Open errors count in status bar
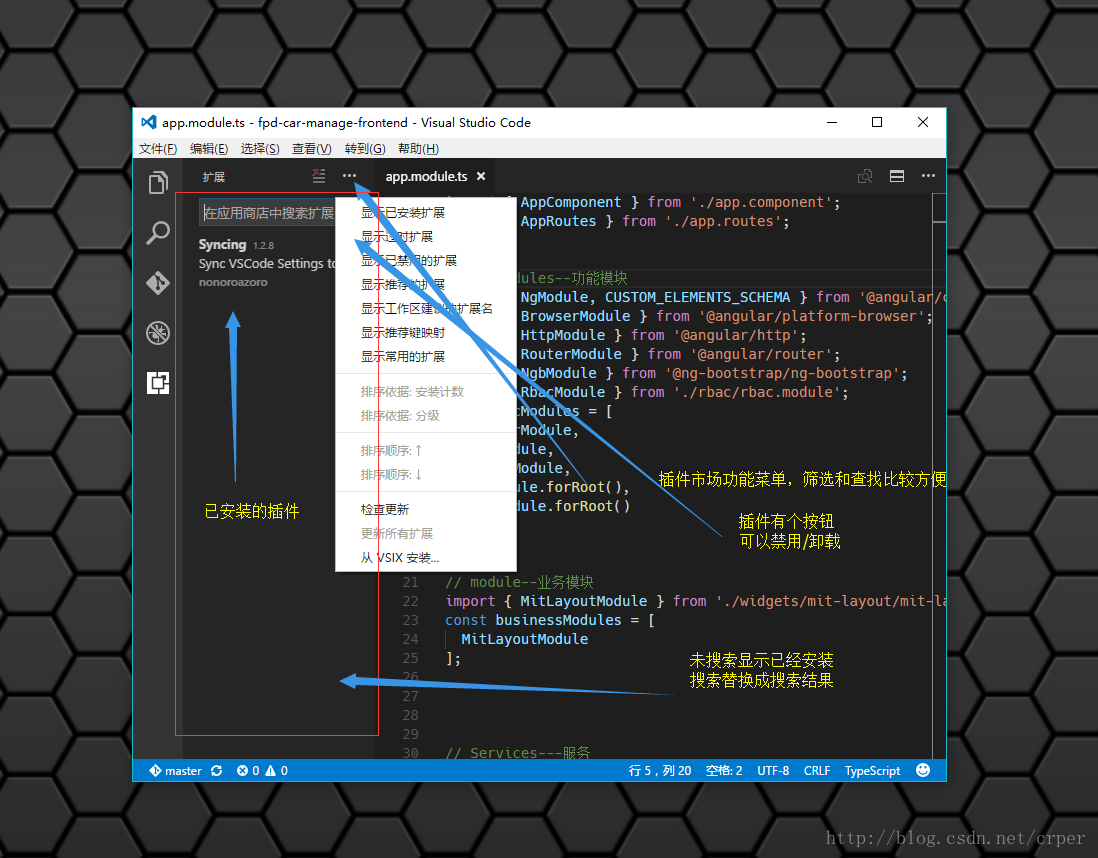 [x=248, y=770]
